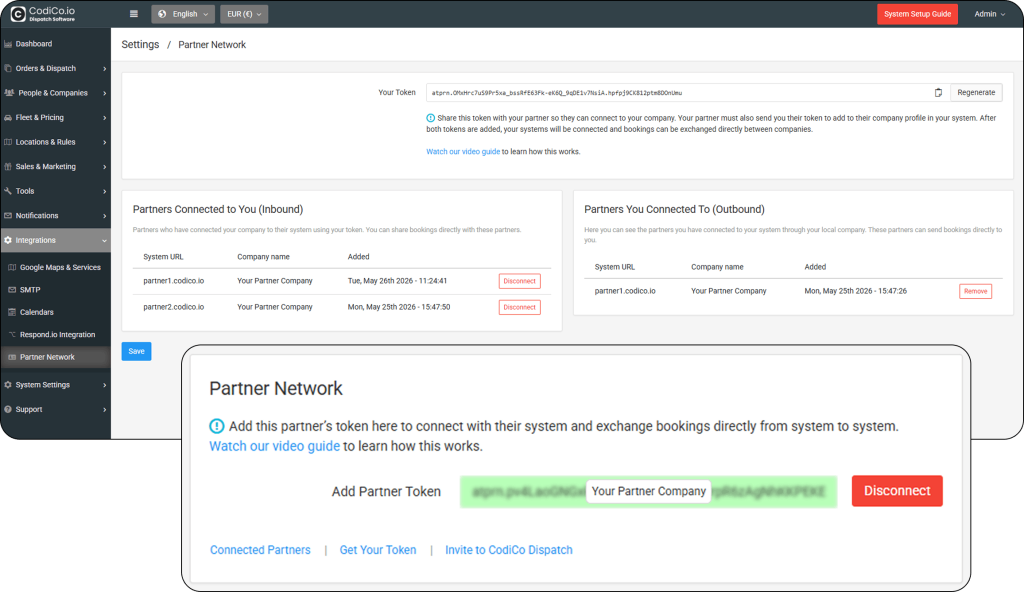The image size is (1024, 592).
Task: Click the Orders & Dispatch sidebar icon
Action: (x=8, y=68)
